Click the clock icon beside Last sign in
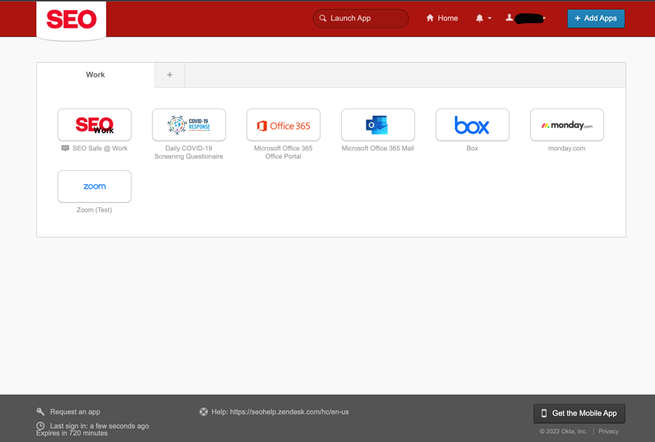 tap(41, 426)
